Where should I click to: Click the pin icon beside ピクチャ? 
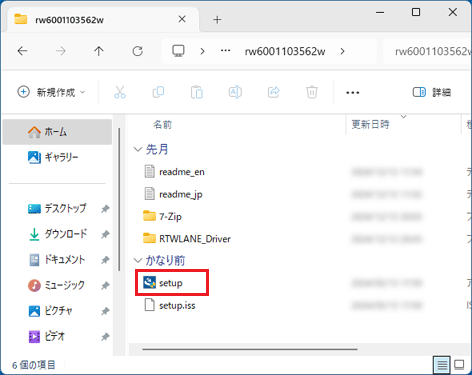105,311
